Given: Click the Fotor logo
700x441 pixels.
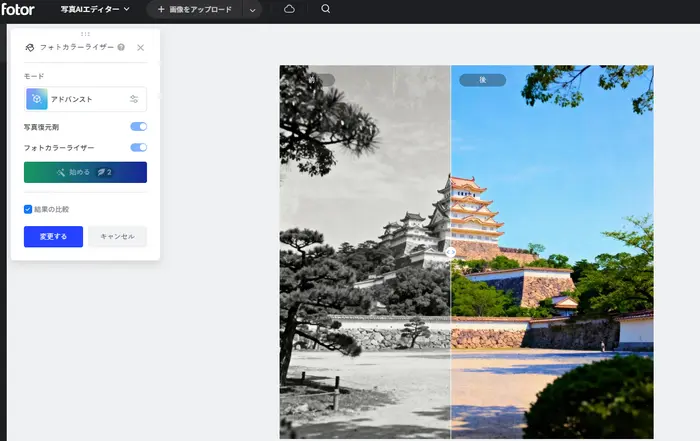Looking at the screenshot, I should [17, 9].
